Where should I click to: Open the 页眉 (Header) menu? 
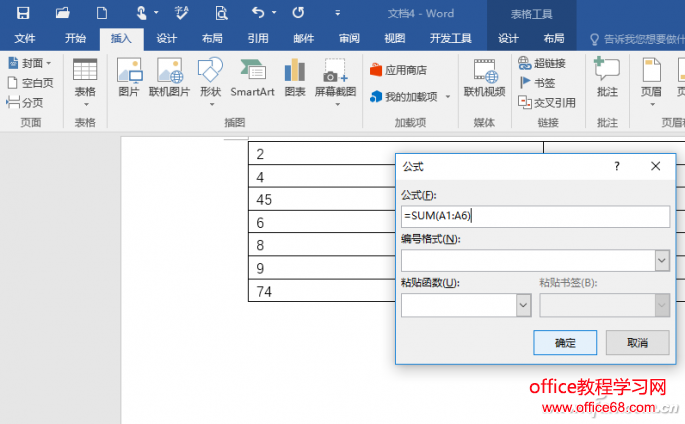[651, 82]
